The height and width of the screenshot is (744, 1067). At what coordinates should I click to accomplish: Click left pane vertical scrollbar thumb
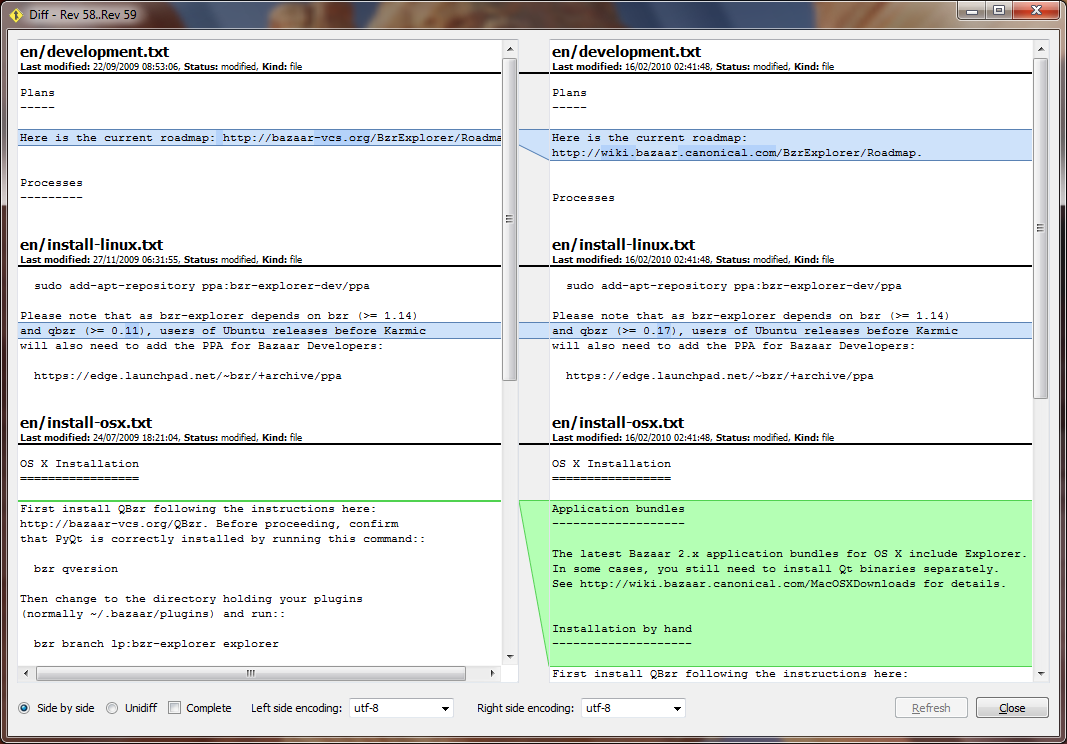510,219
